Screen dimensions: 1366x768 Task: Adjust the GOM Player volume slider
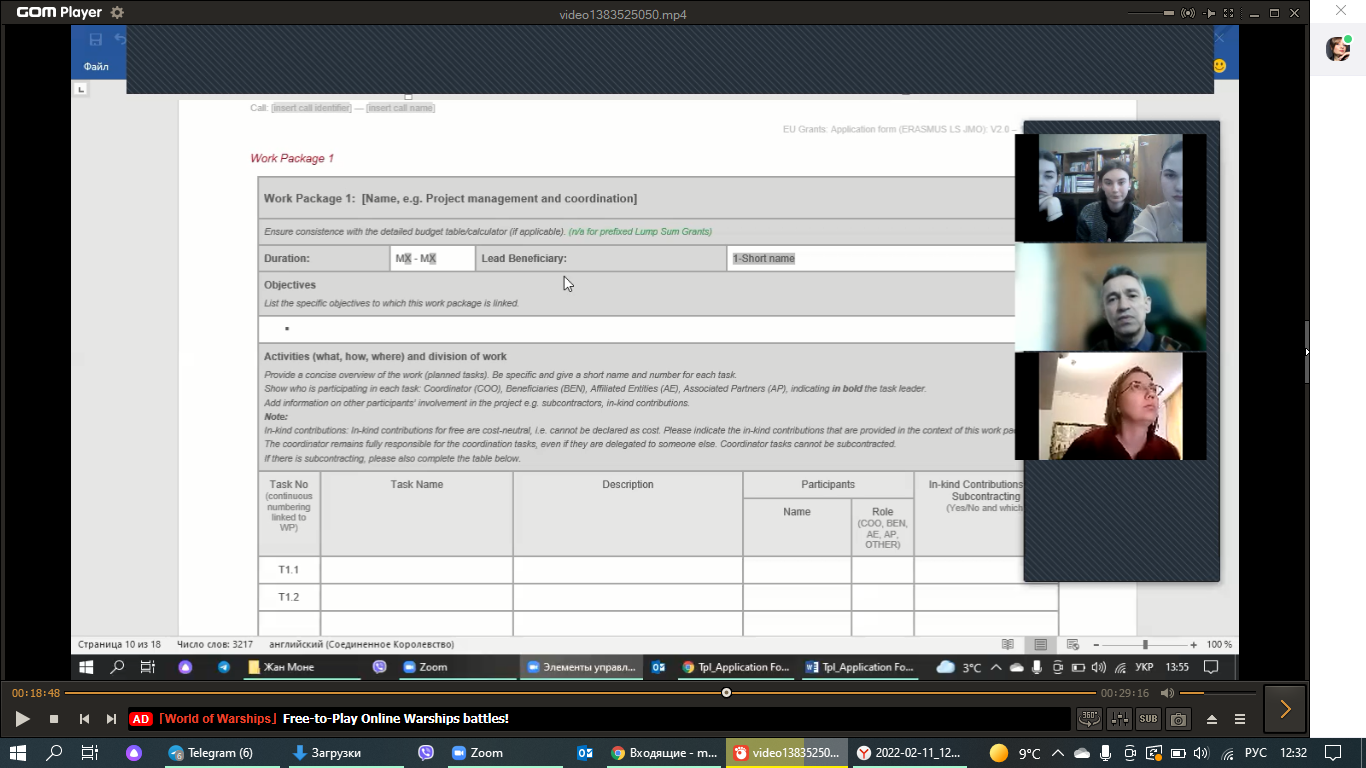click(1217, 693)
